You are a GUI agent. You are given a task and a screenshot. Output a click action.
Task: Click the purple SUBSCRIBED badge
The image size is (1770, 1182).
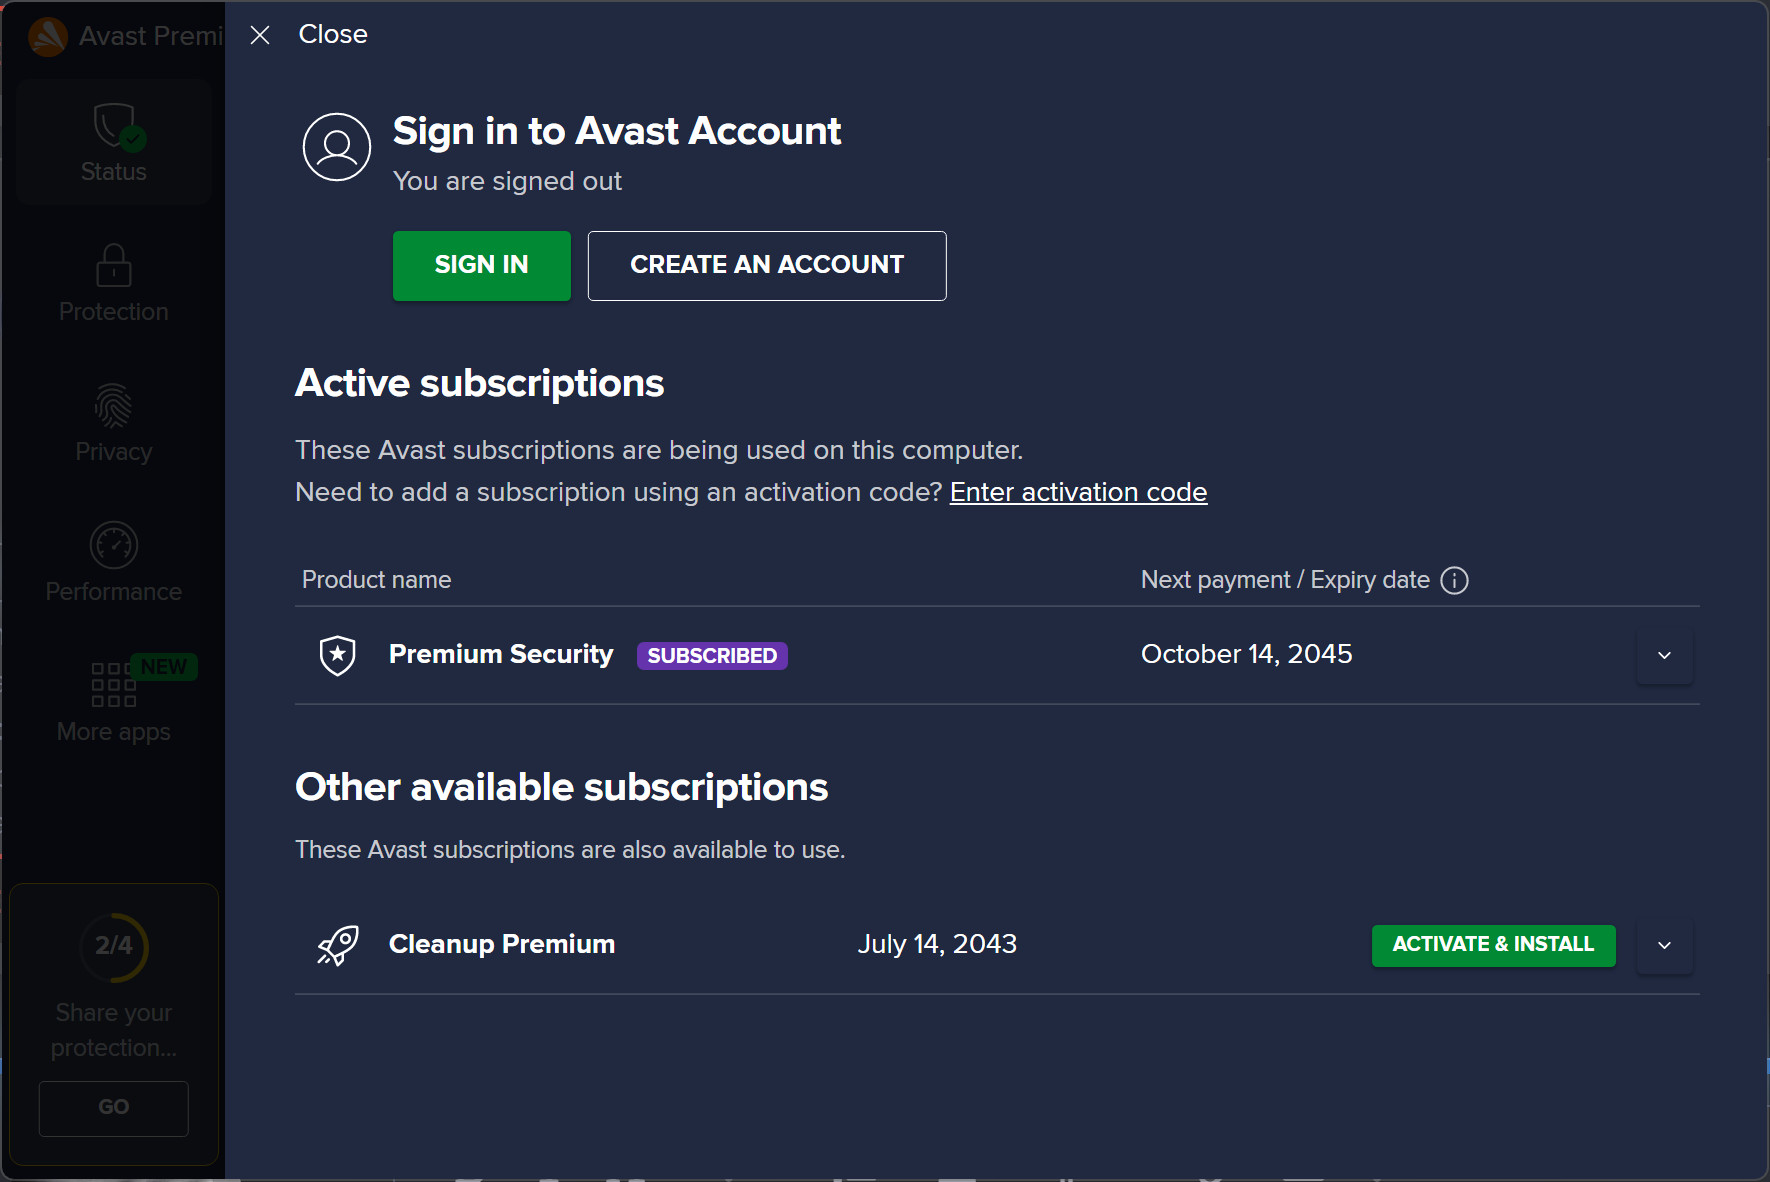click(x=712, y=655)
